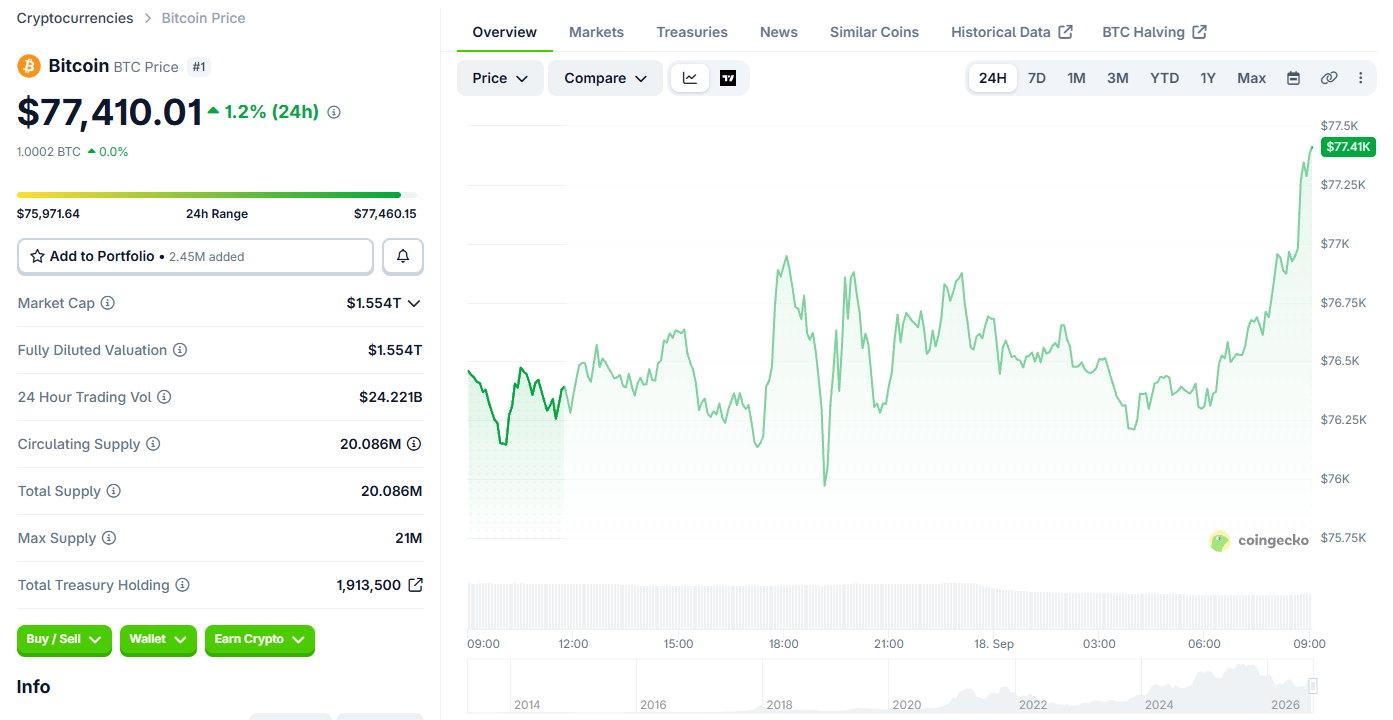Image resolution: width=1393 pixels, height=720 pixels.
Task: Click the $77.41K current price label
Action: tap(1348, 147)
